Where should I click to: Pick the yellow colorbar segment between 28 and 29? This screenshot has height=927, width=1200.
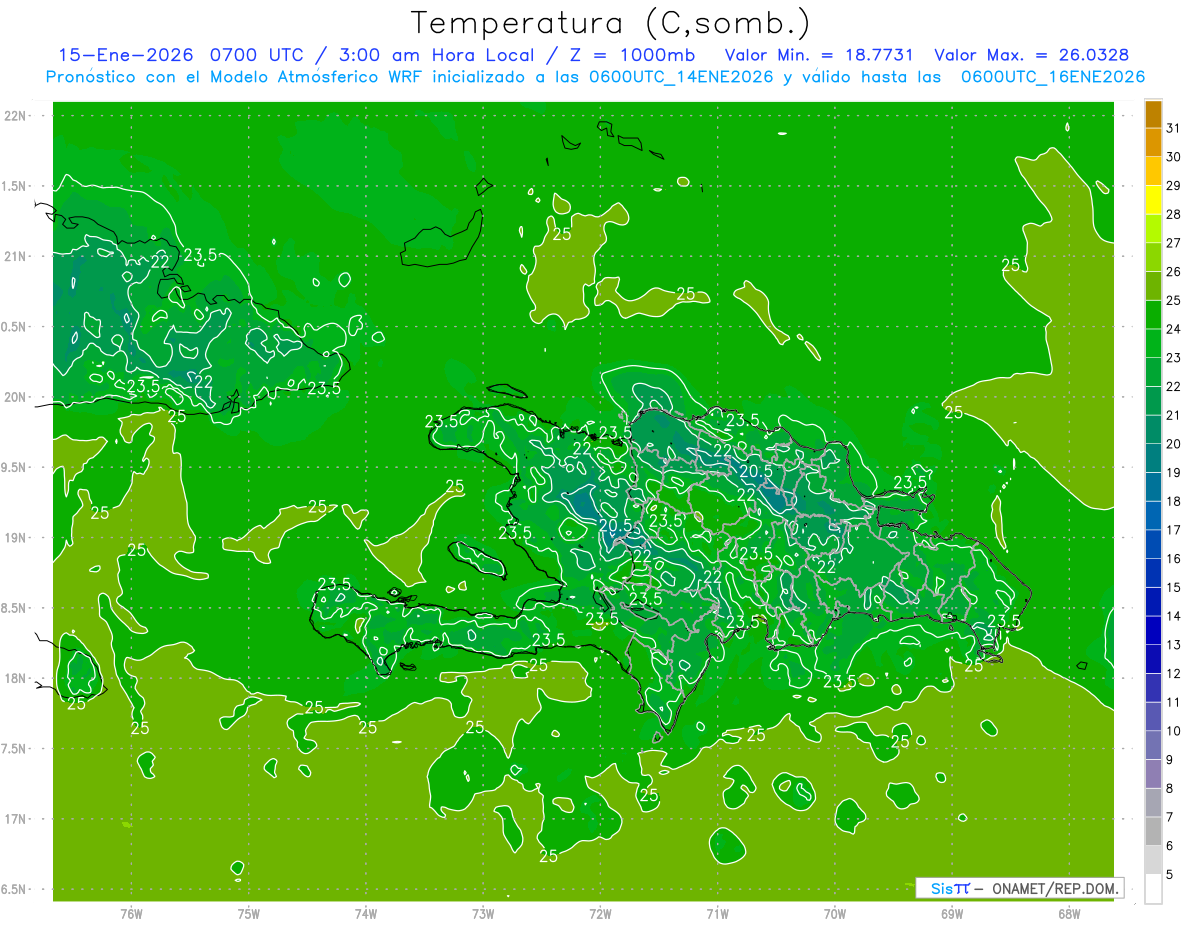(1153, 200)
